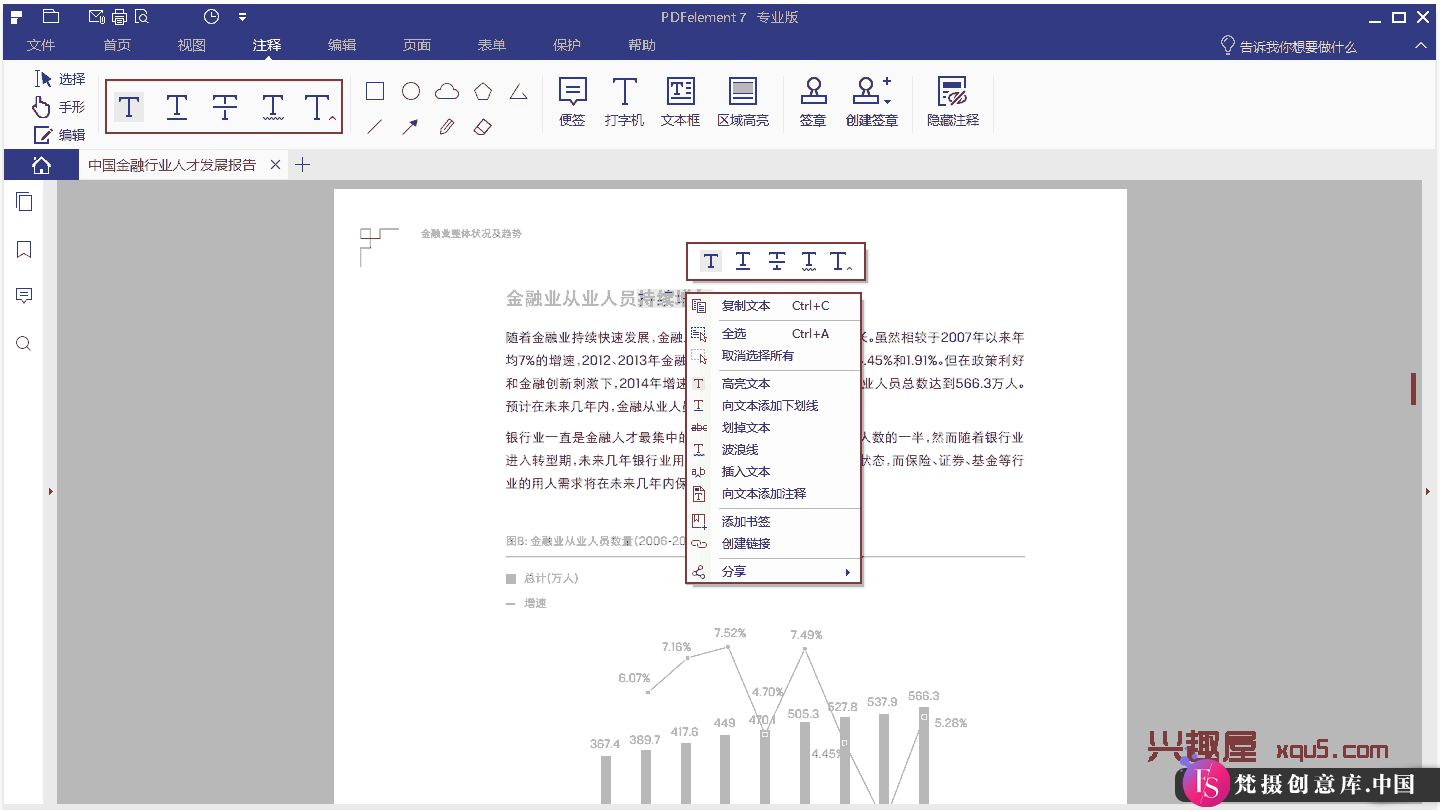The height and width of the screenshot is (810, 1440).
Task: Click underline in floating mini toolbar
Action: coord(743,262)
